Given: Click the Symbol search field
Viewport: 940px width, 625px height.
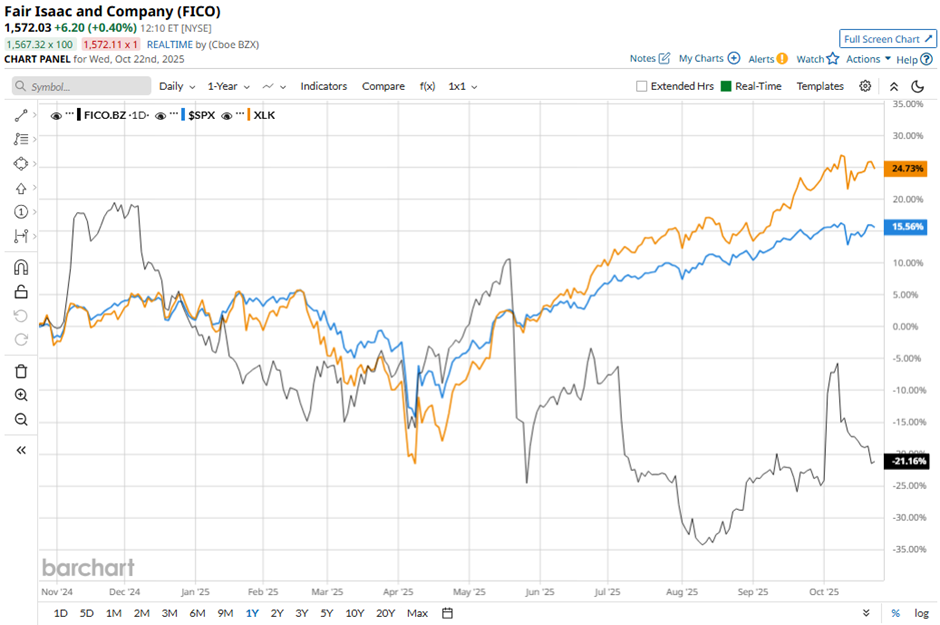Looking at the screenshot, I should click(82, 87).
